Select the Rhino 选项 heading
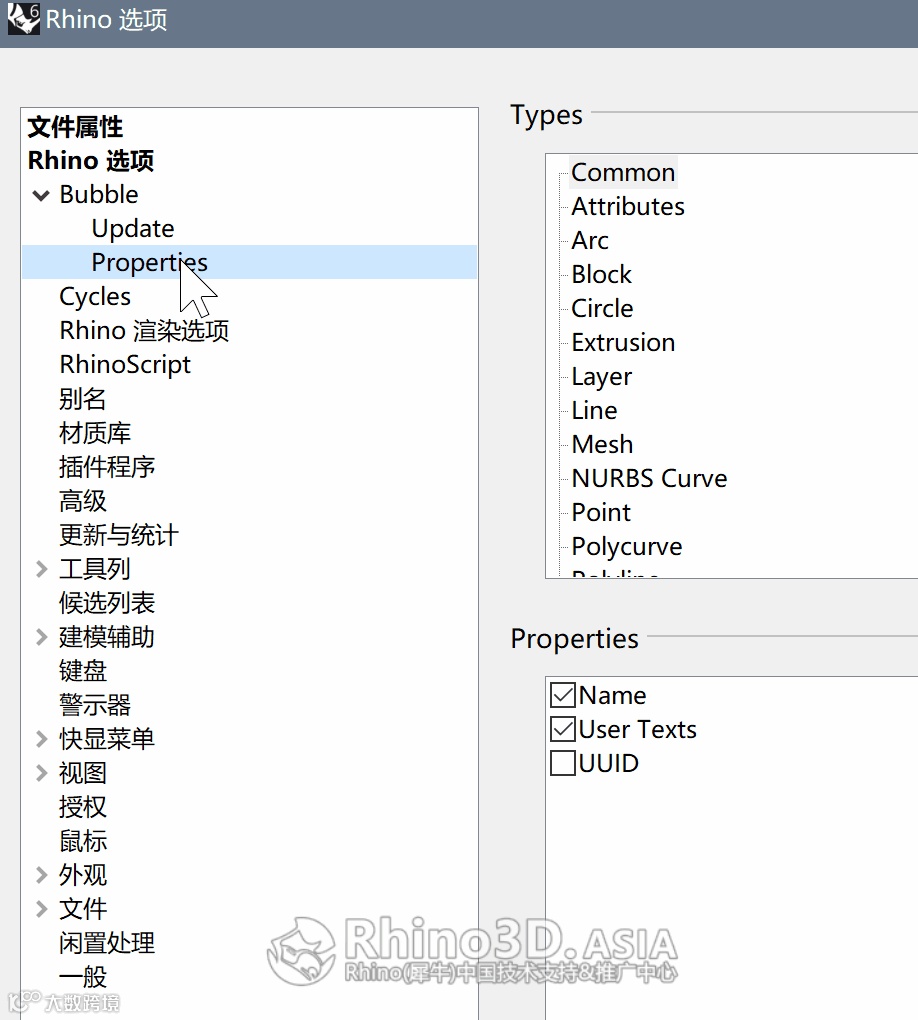Viewport: 918px width, 1020px height. [90, 161]
